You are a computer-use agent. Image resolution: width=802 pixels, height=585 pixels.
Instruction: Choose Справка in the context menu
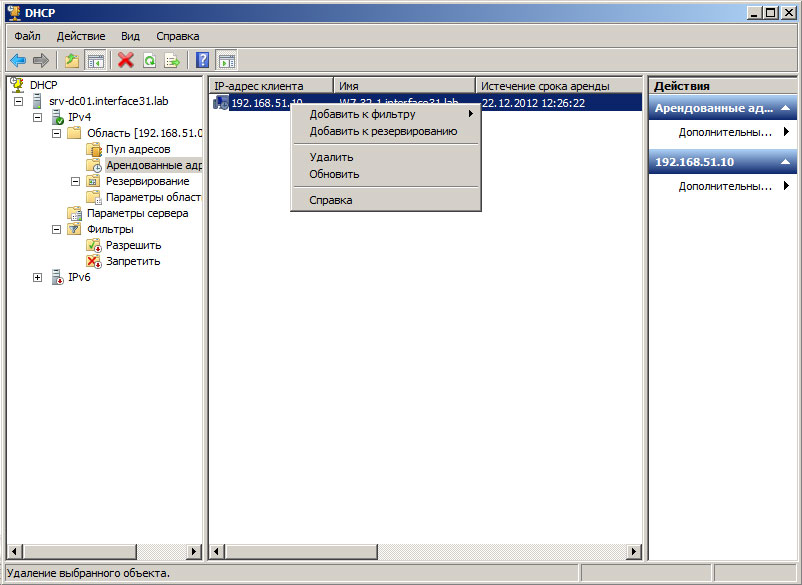pyautogui.click(x=386, y=200)
